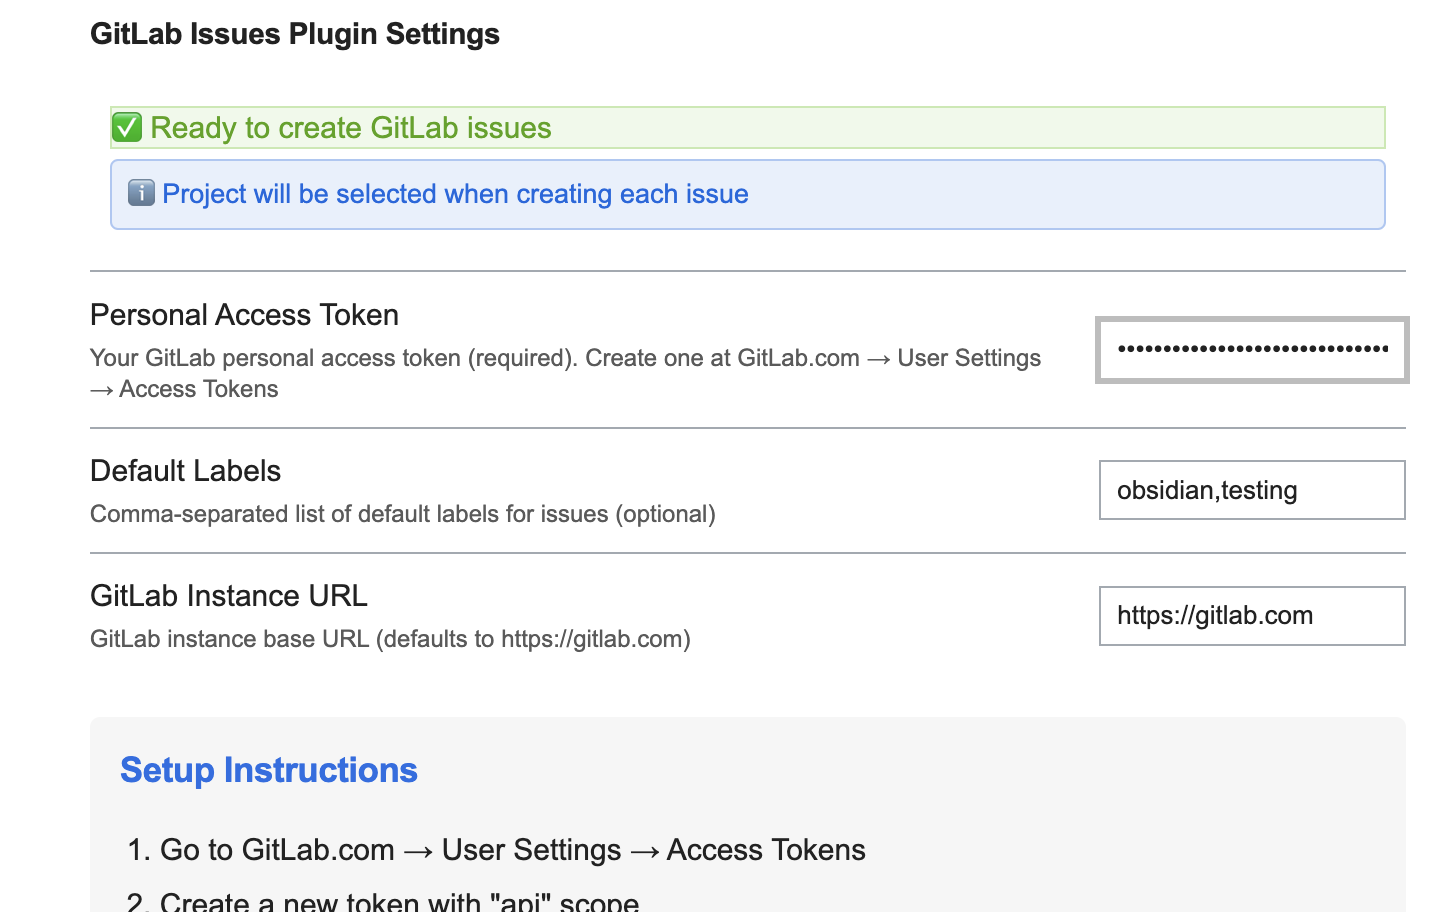The width and height of the screenshot is (1454, 912).
Task: Click the GitLab Issues Plugin Settings title
Action: click(294, 33)
